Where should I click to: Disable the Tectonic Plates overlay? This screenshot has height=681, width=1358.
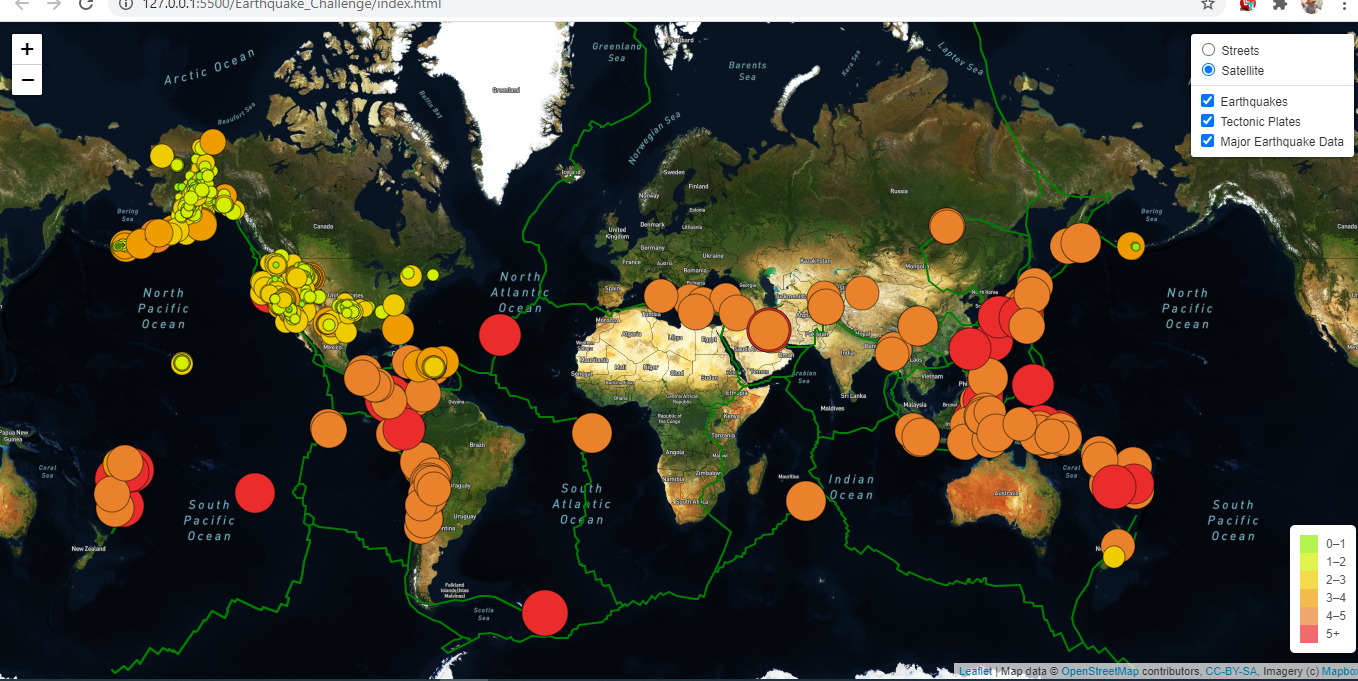(1206, 120)
